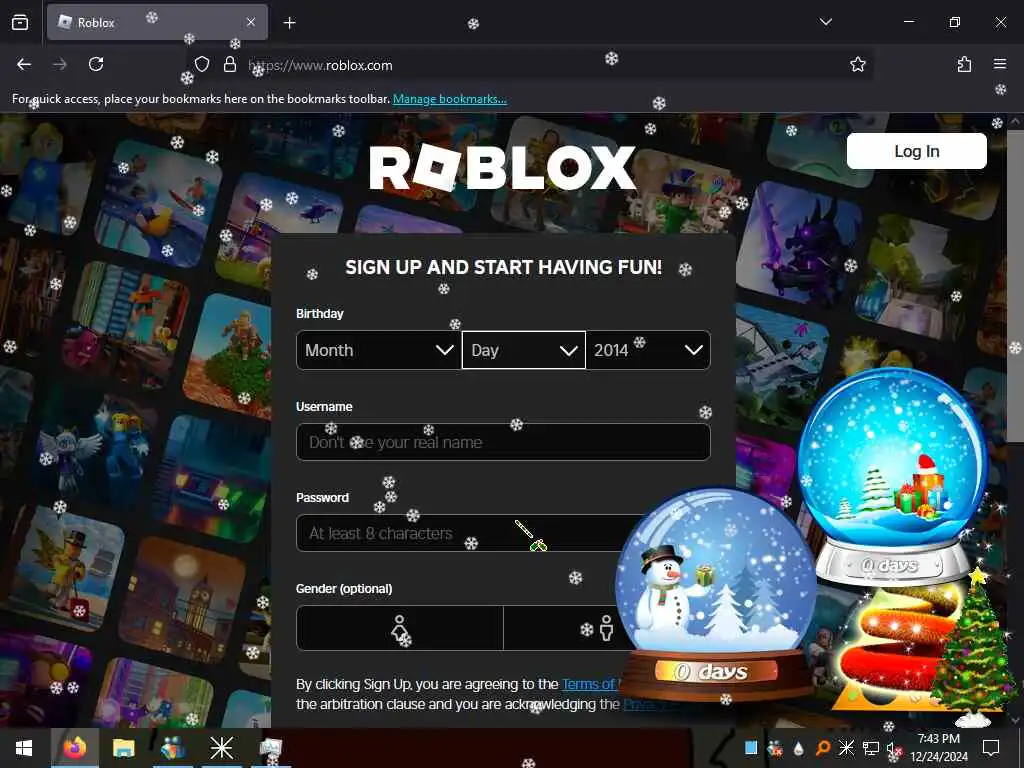Open the Terms of Use link
The width and height of the screenshot is (1024, 768).
(589, 684)
